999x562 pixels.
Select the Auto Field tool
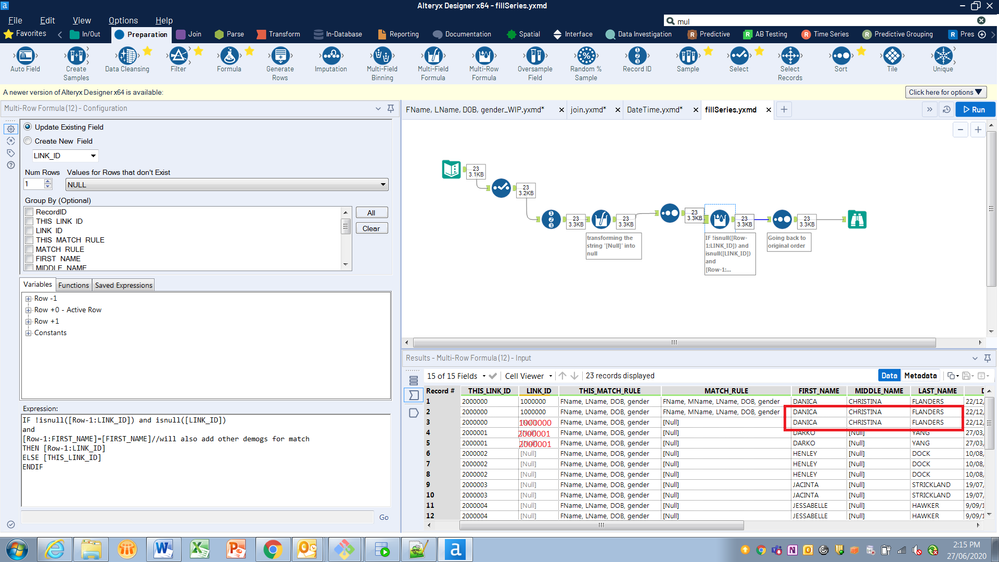(x=25, y=60)
